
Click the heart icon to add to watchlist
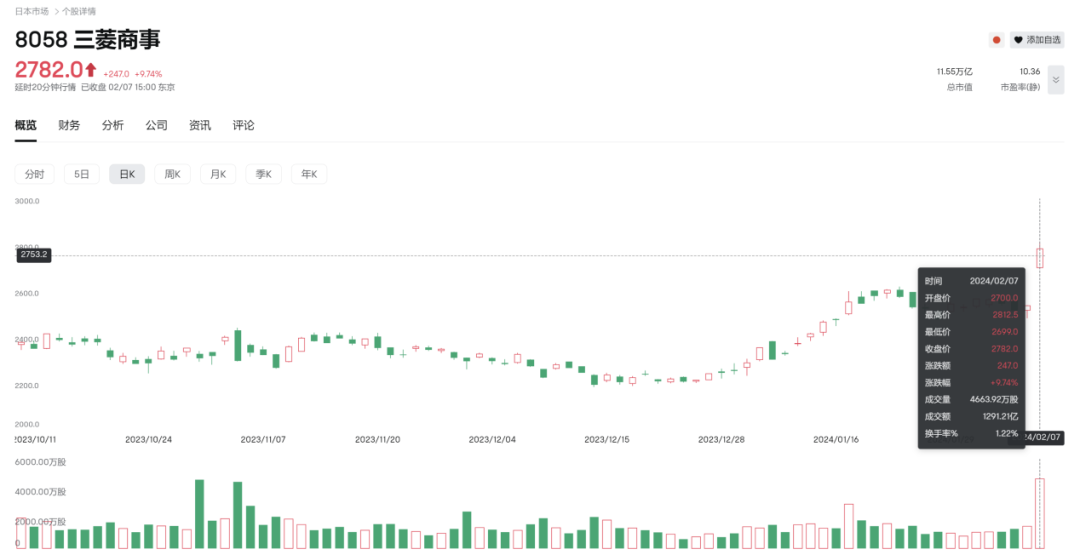tap(1019, 40)
